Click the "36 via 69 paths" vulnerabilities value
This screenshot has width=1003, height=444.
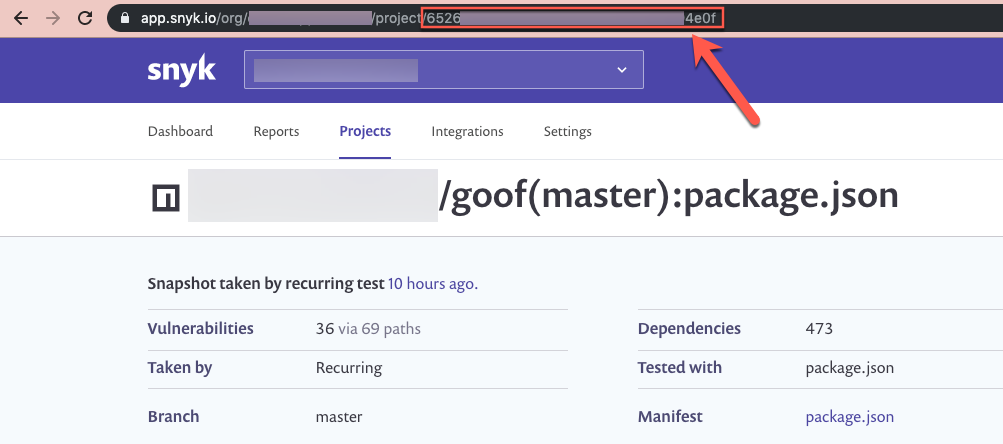(x=367, y=328)
